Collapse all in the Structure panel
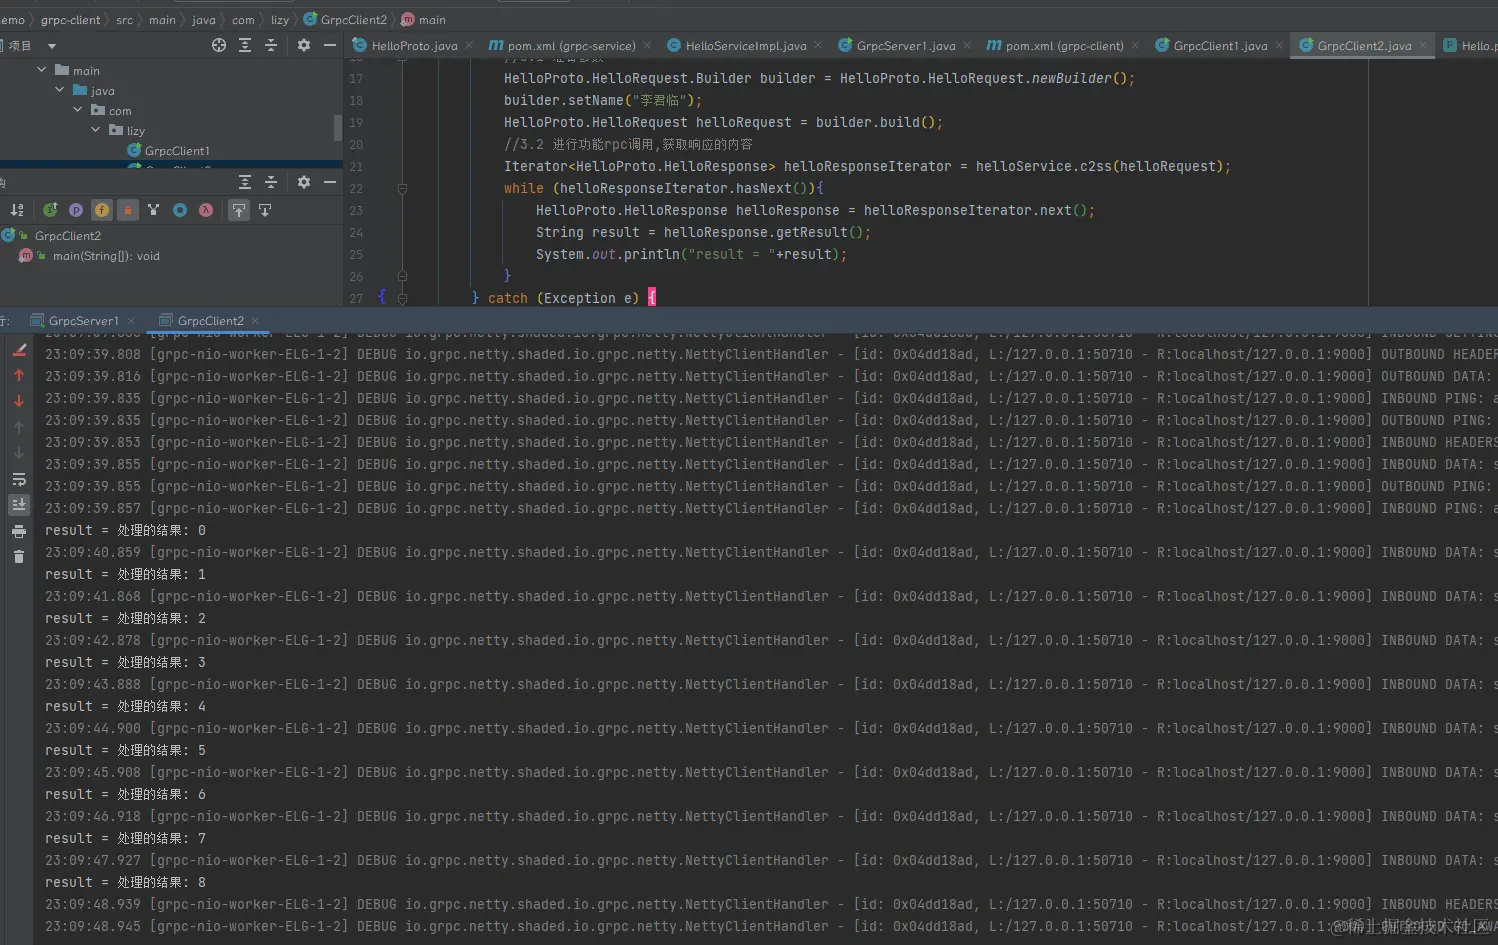The width and height of the screenshot is (1498, 945). tap(271, 182)
